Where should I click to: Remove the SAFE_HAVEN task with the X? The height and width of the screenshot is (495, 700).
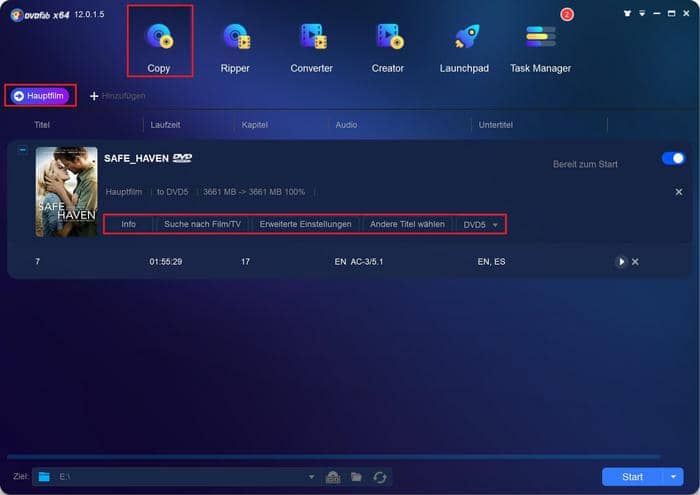click(679, 192)
